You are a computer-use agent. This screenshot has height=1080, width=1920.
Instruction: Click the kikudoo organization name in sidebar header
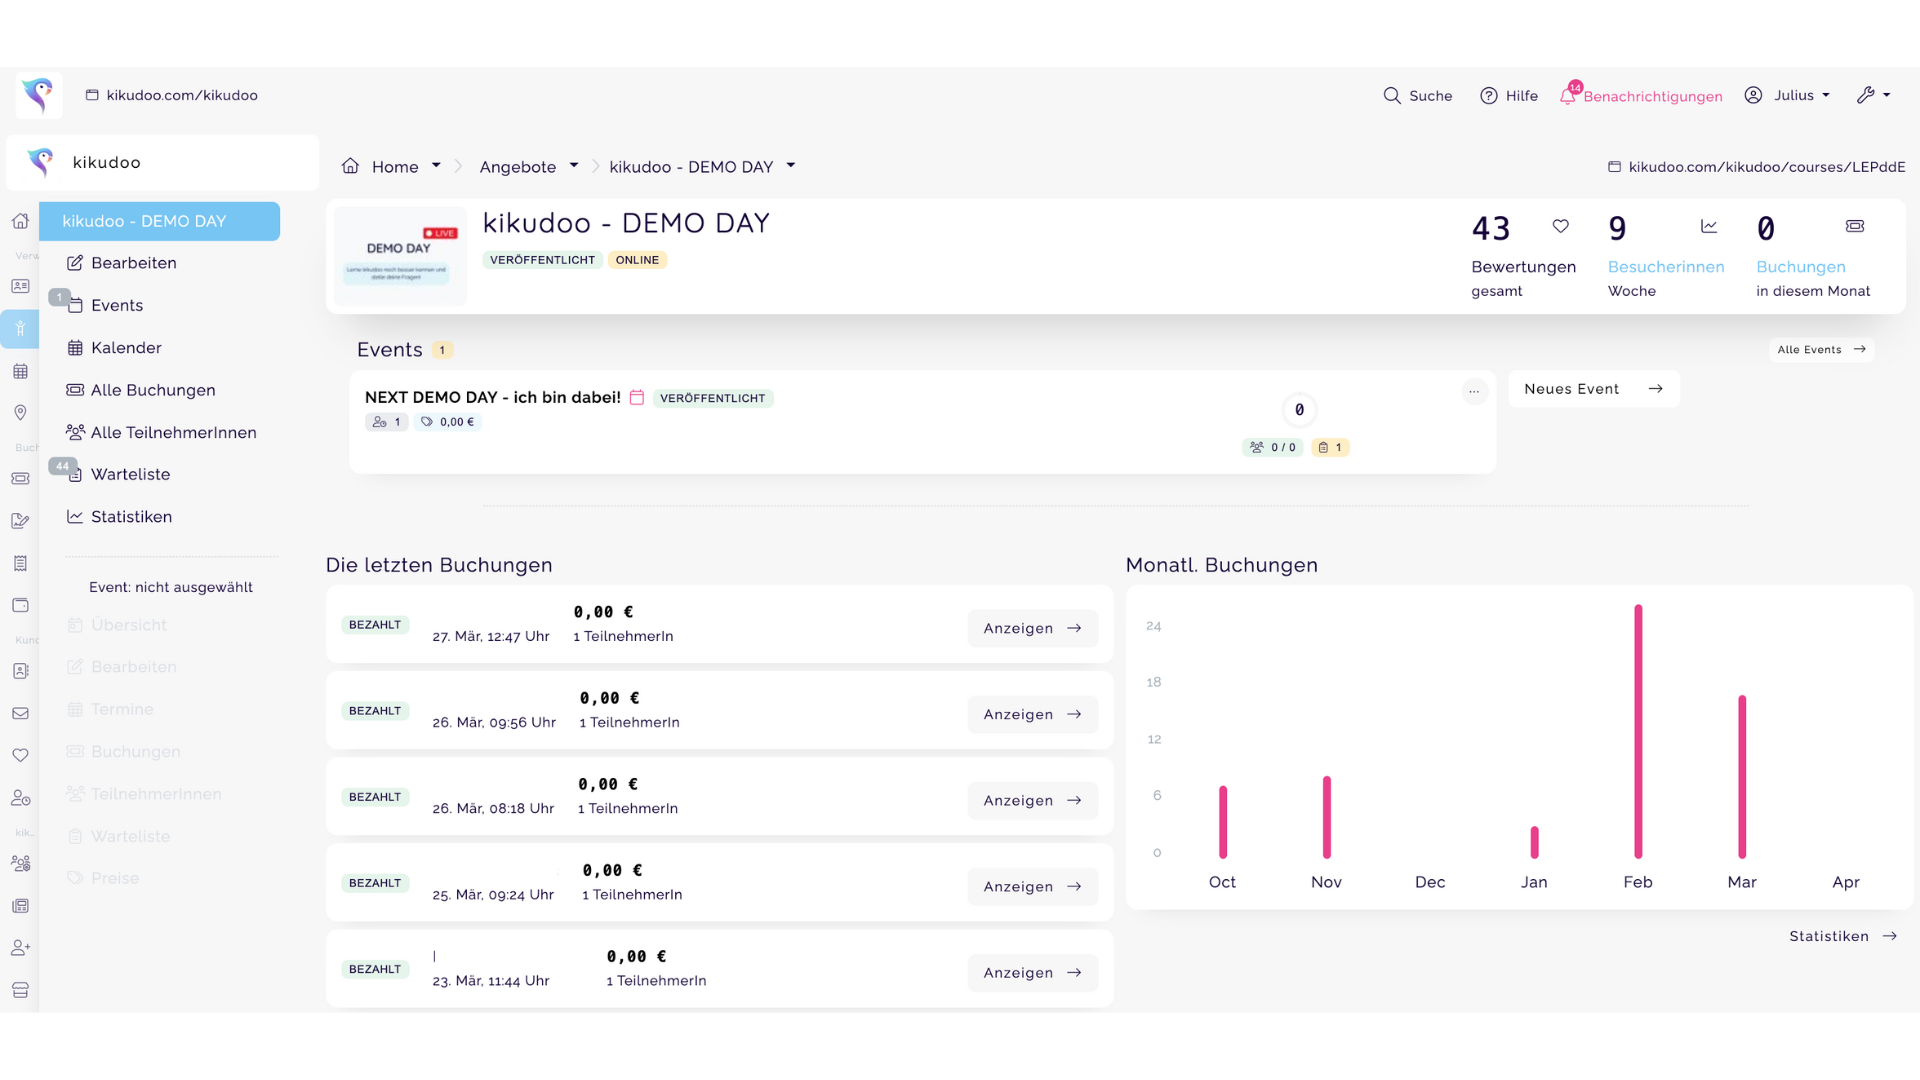click(106, 162)
